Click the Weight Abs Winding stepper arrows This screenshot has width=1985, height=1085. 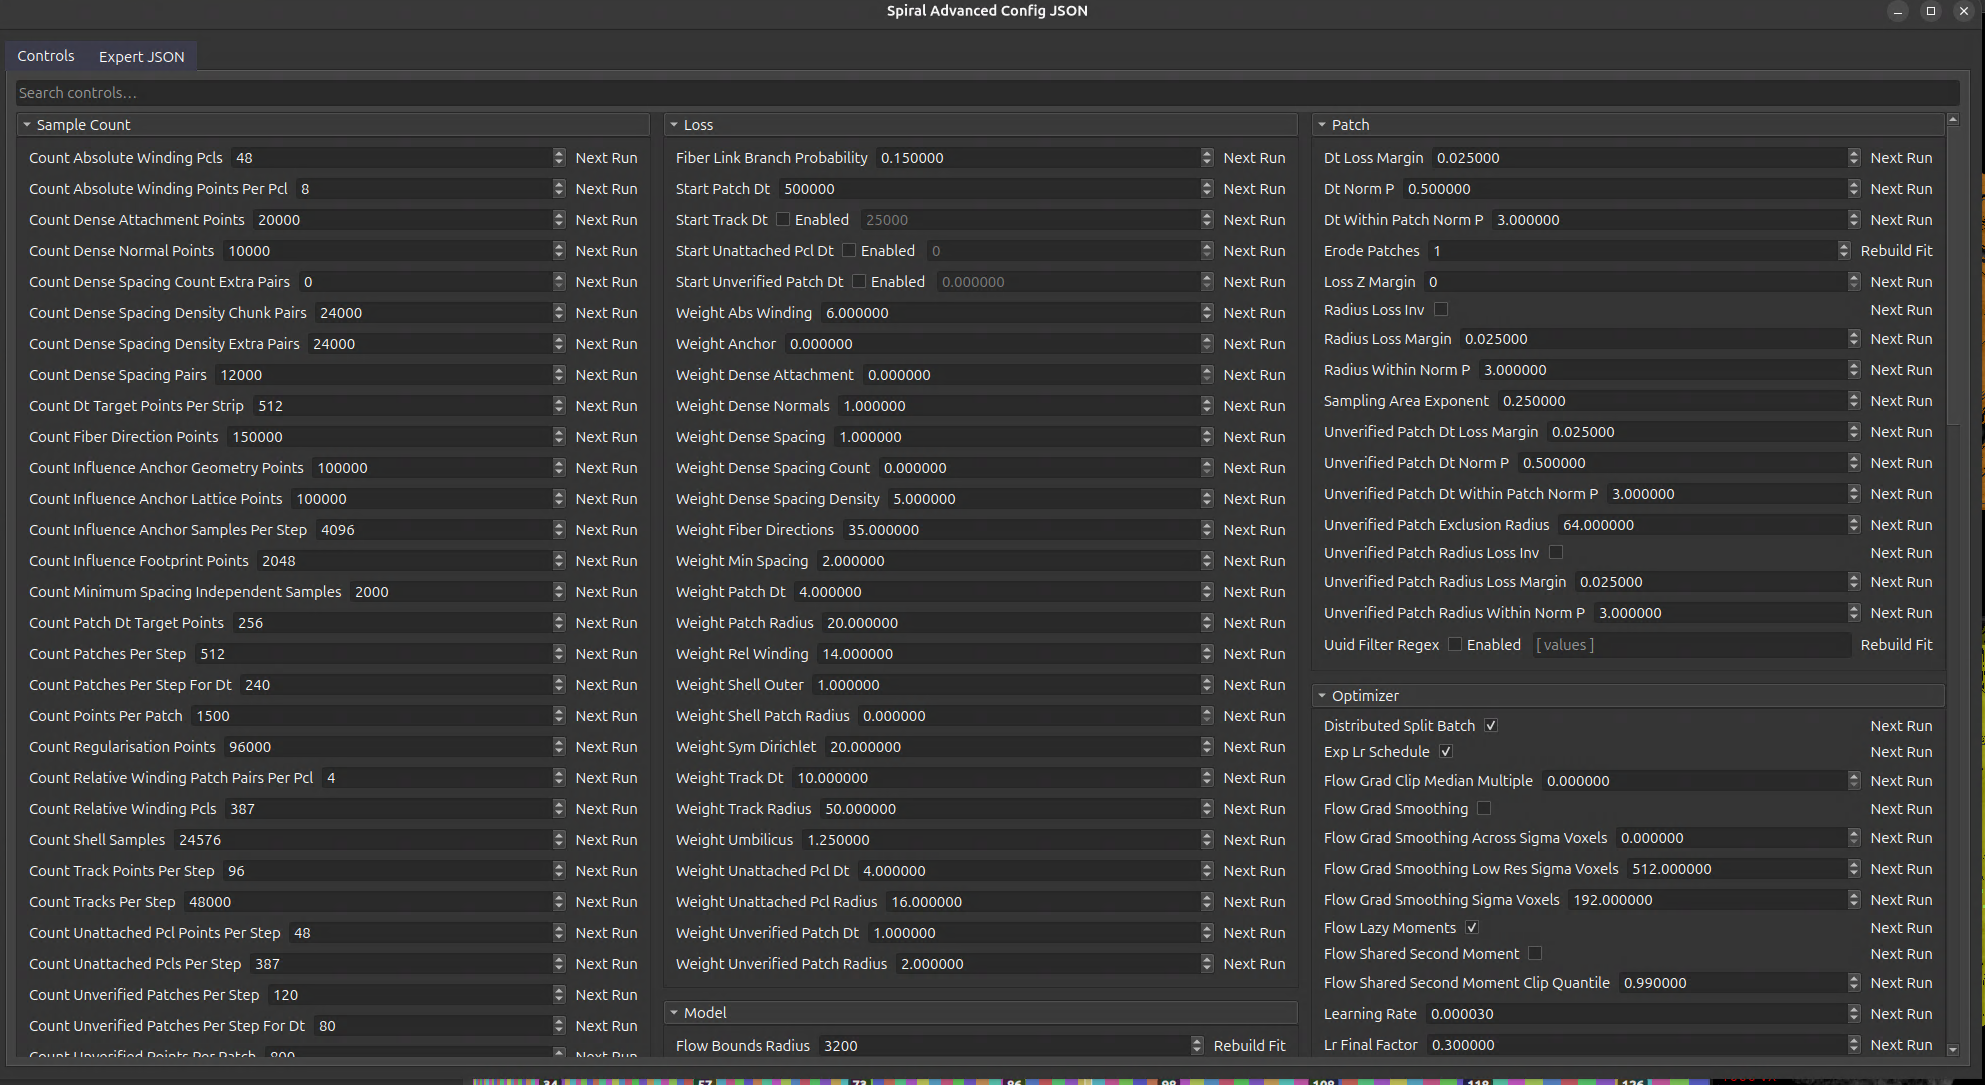coord(1207,312)
